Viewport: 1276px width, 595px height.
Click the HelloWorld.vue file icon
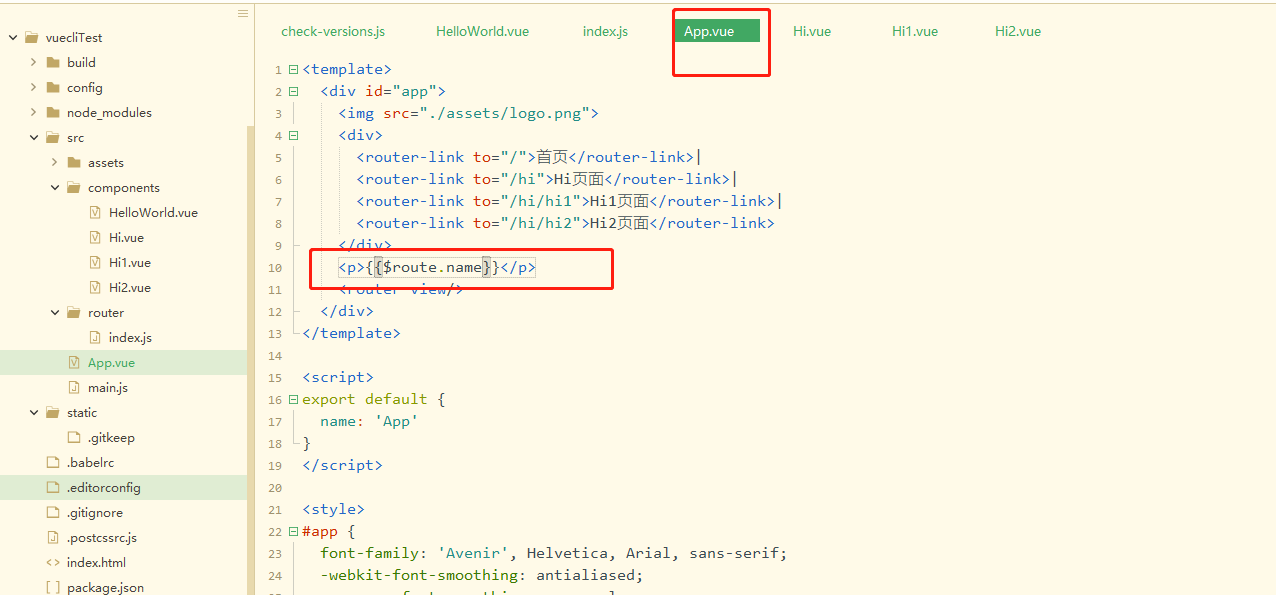(95, 212)
